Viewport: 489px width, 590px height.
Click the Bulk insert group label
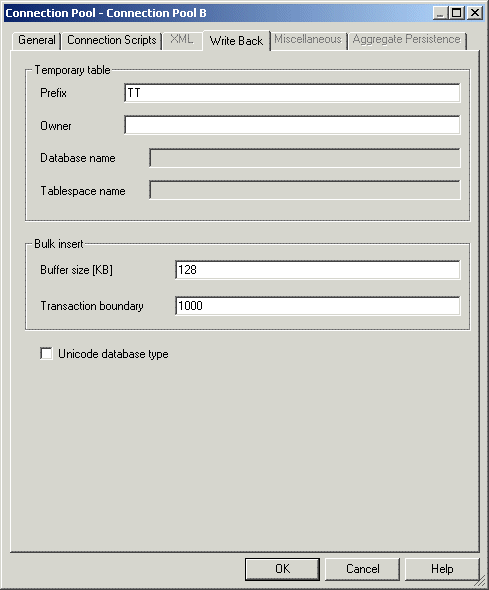coord(59,244)
